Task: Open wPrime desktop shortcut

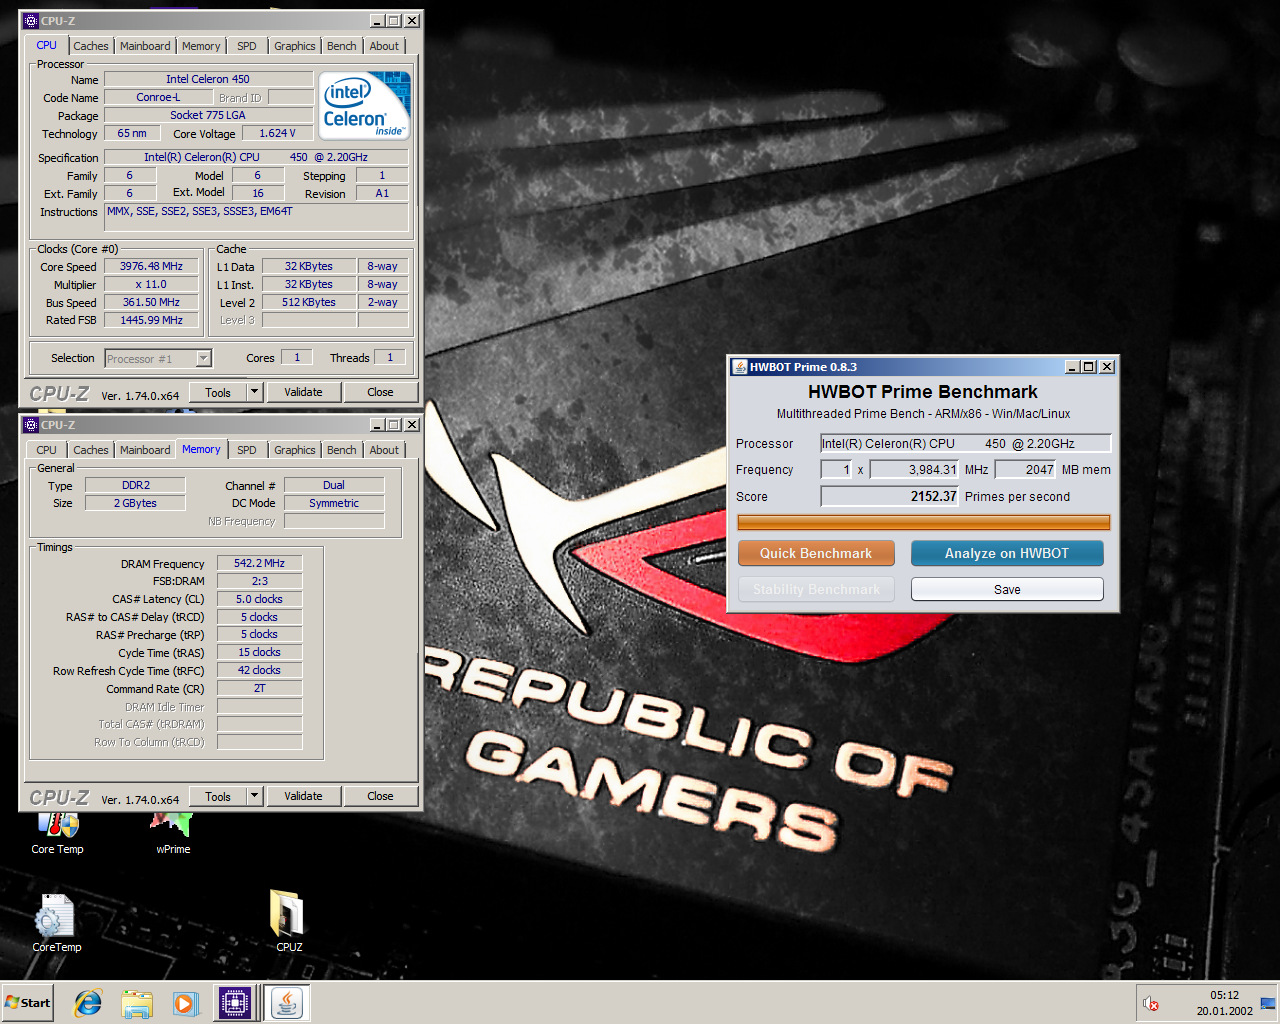Action: pyautogui.click(x=172, y=832)
